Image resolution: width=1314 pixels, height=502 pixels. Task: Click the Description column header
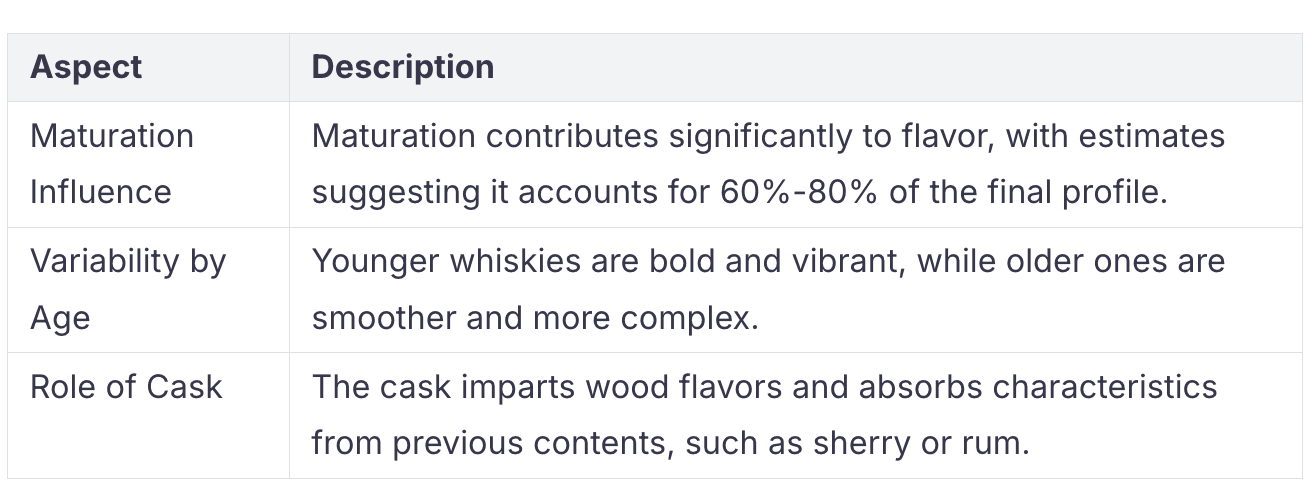pos(403,67)
